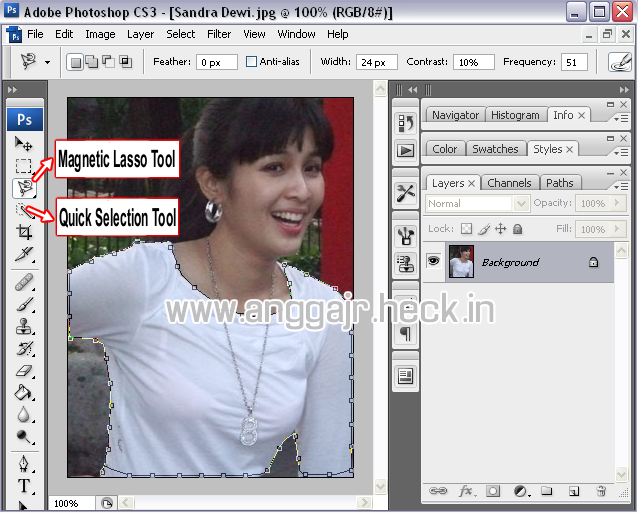
Task: Add a layer mask
Action: [x=493, y=491]
